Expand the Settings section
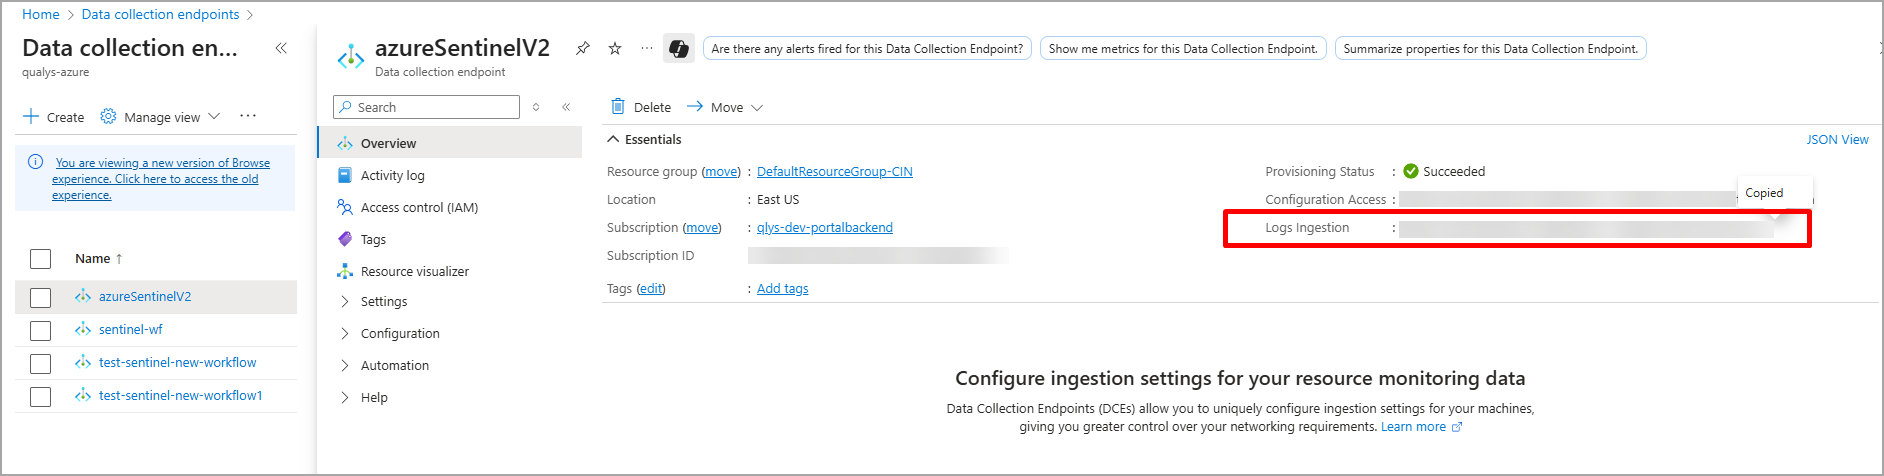Screen dimensions: 1884x476 pyautogui.click(x=383, y=301)
